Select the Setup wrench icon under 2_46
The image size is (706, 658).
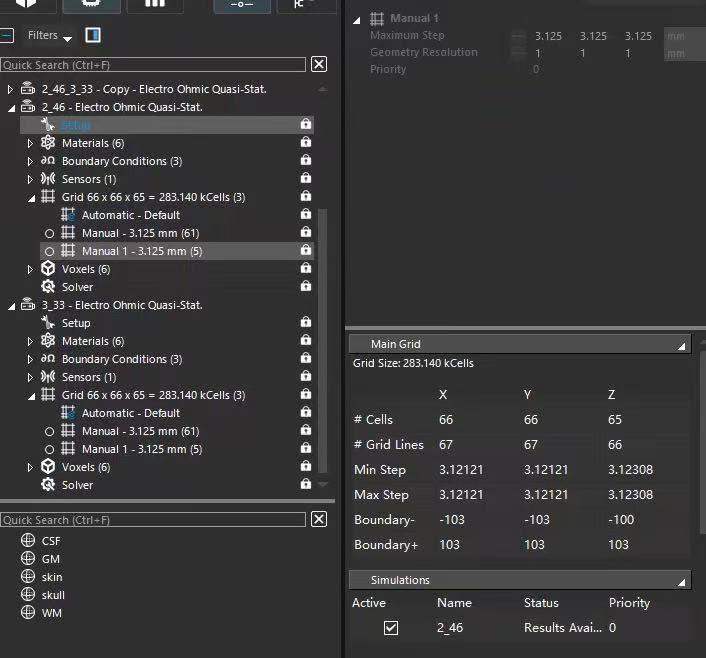click(x=48, y=124)
